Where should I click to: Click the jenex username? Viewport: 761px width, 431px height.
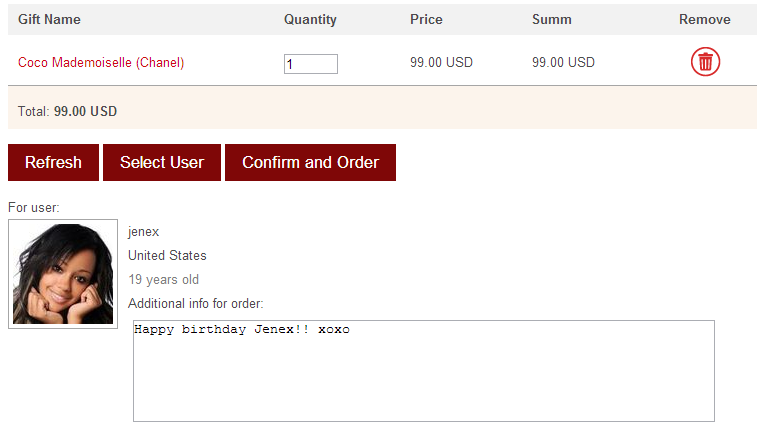pyautogui.click(x=144, y=232)
